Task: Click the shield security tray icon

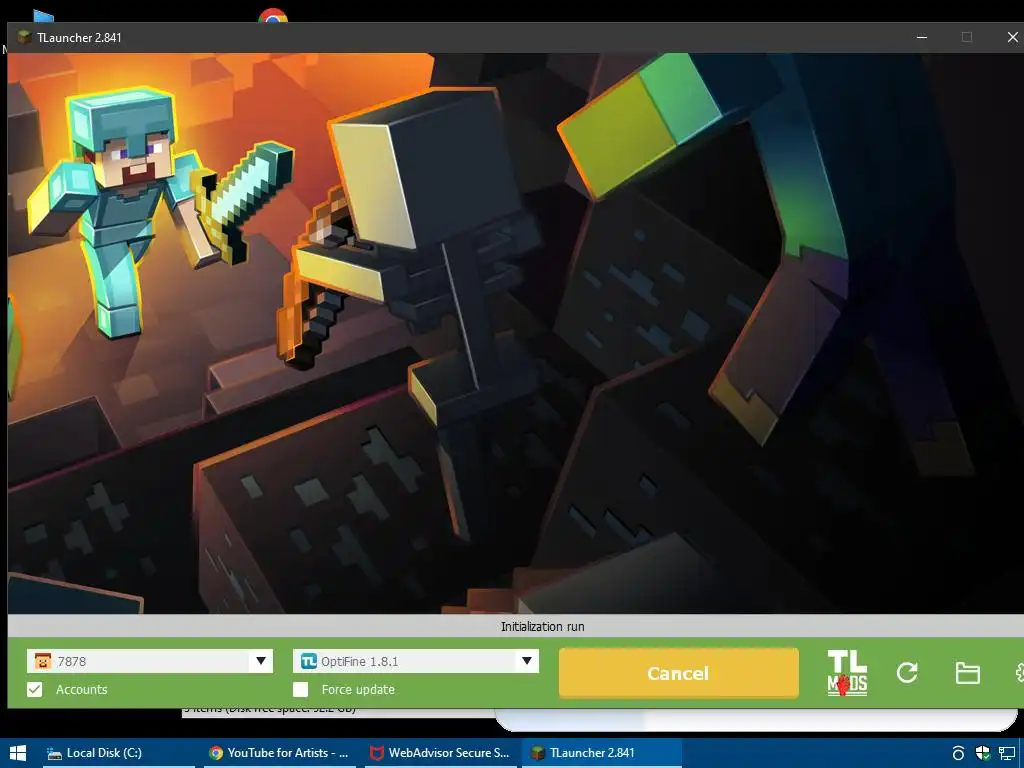Action: click(982, 753)
